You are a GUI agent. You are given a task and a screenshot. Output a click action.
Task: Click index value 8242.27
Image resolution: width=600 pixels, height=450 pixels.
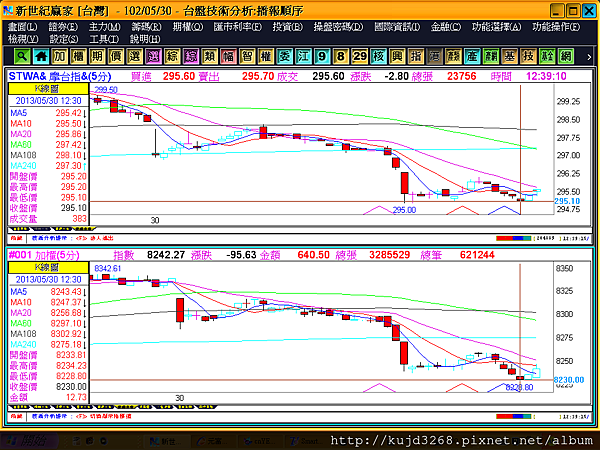click(166, 255)
